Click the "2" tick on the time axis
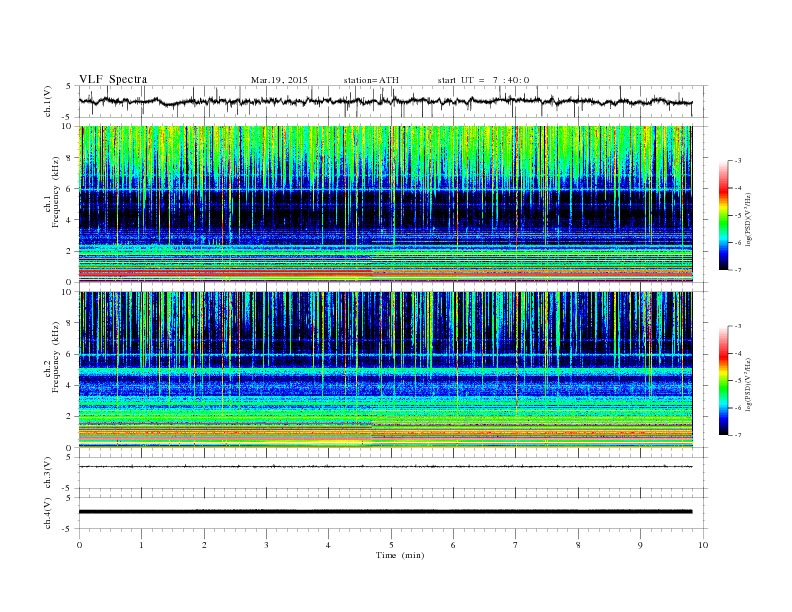This screenshot has width=792, height=612. point(204,545)
